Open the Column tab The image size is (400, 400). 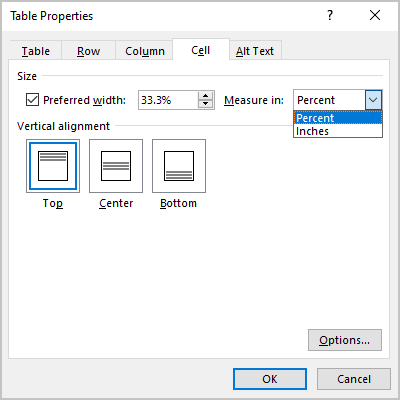[x=145, y=51]
